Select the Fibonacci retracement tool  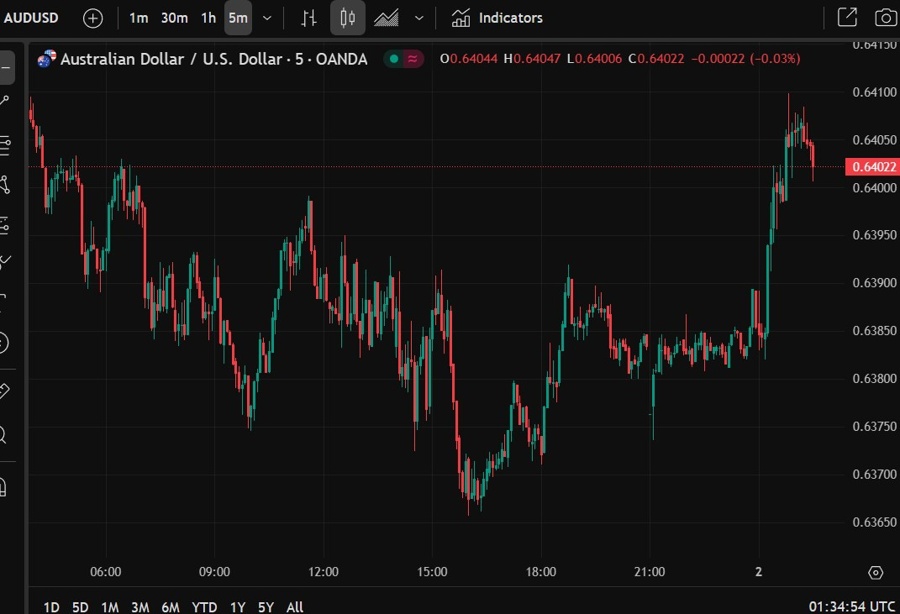[x=5, y=146]
